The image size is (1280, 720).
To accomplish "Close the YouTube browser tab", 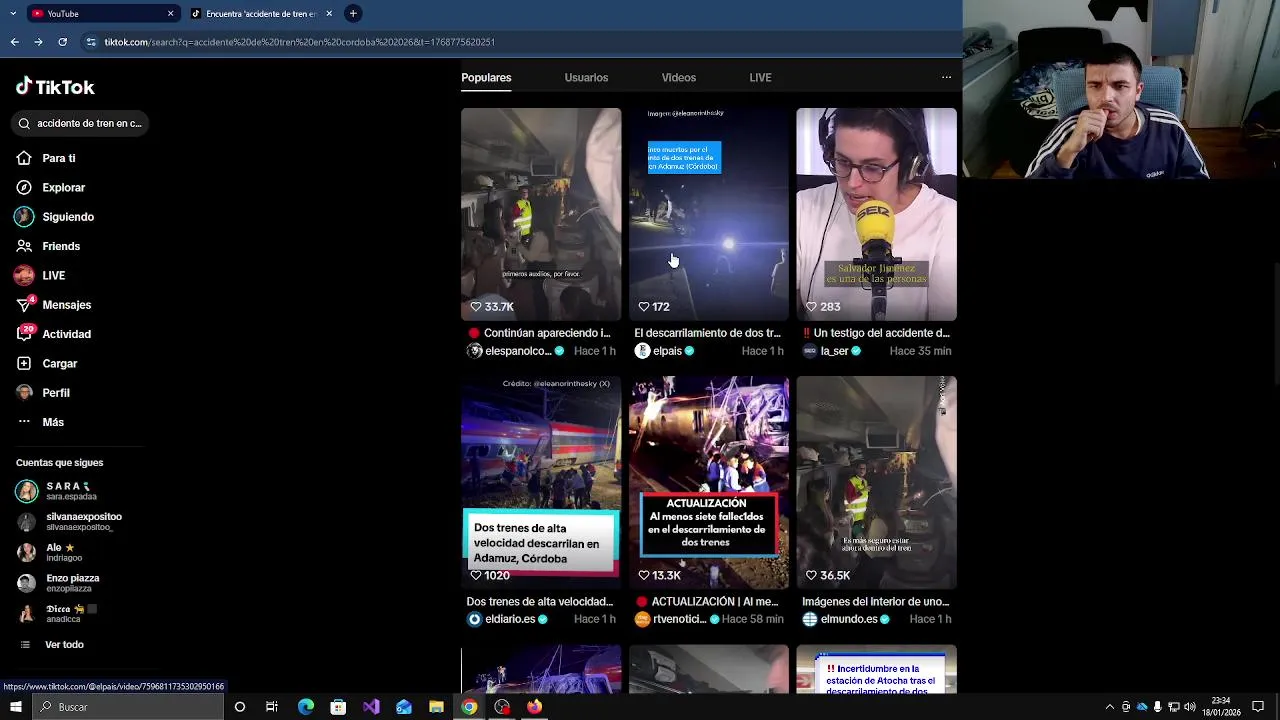I will coord(170,13).
